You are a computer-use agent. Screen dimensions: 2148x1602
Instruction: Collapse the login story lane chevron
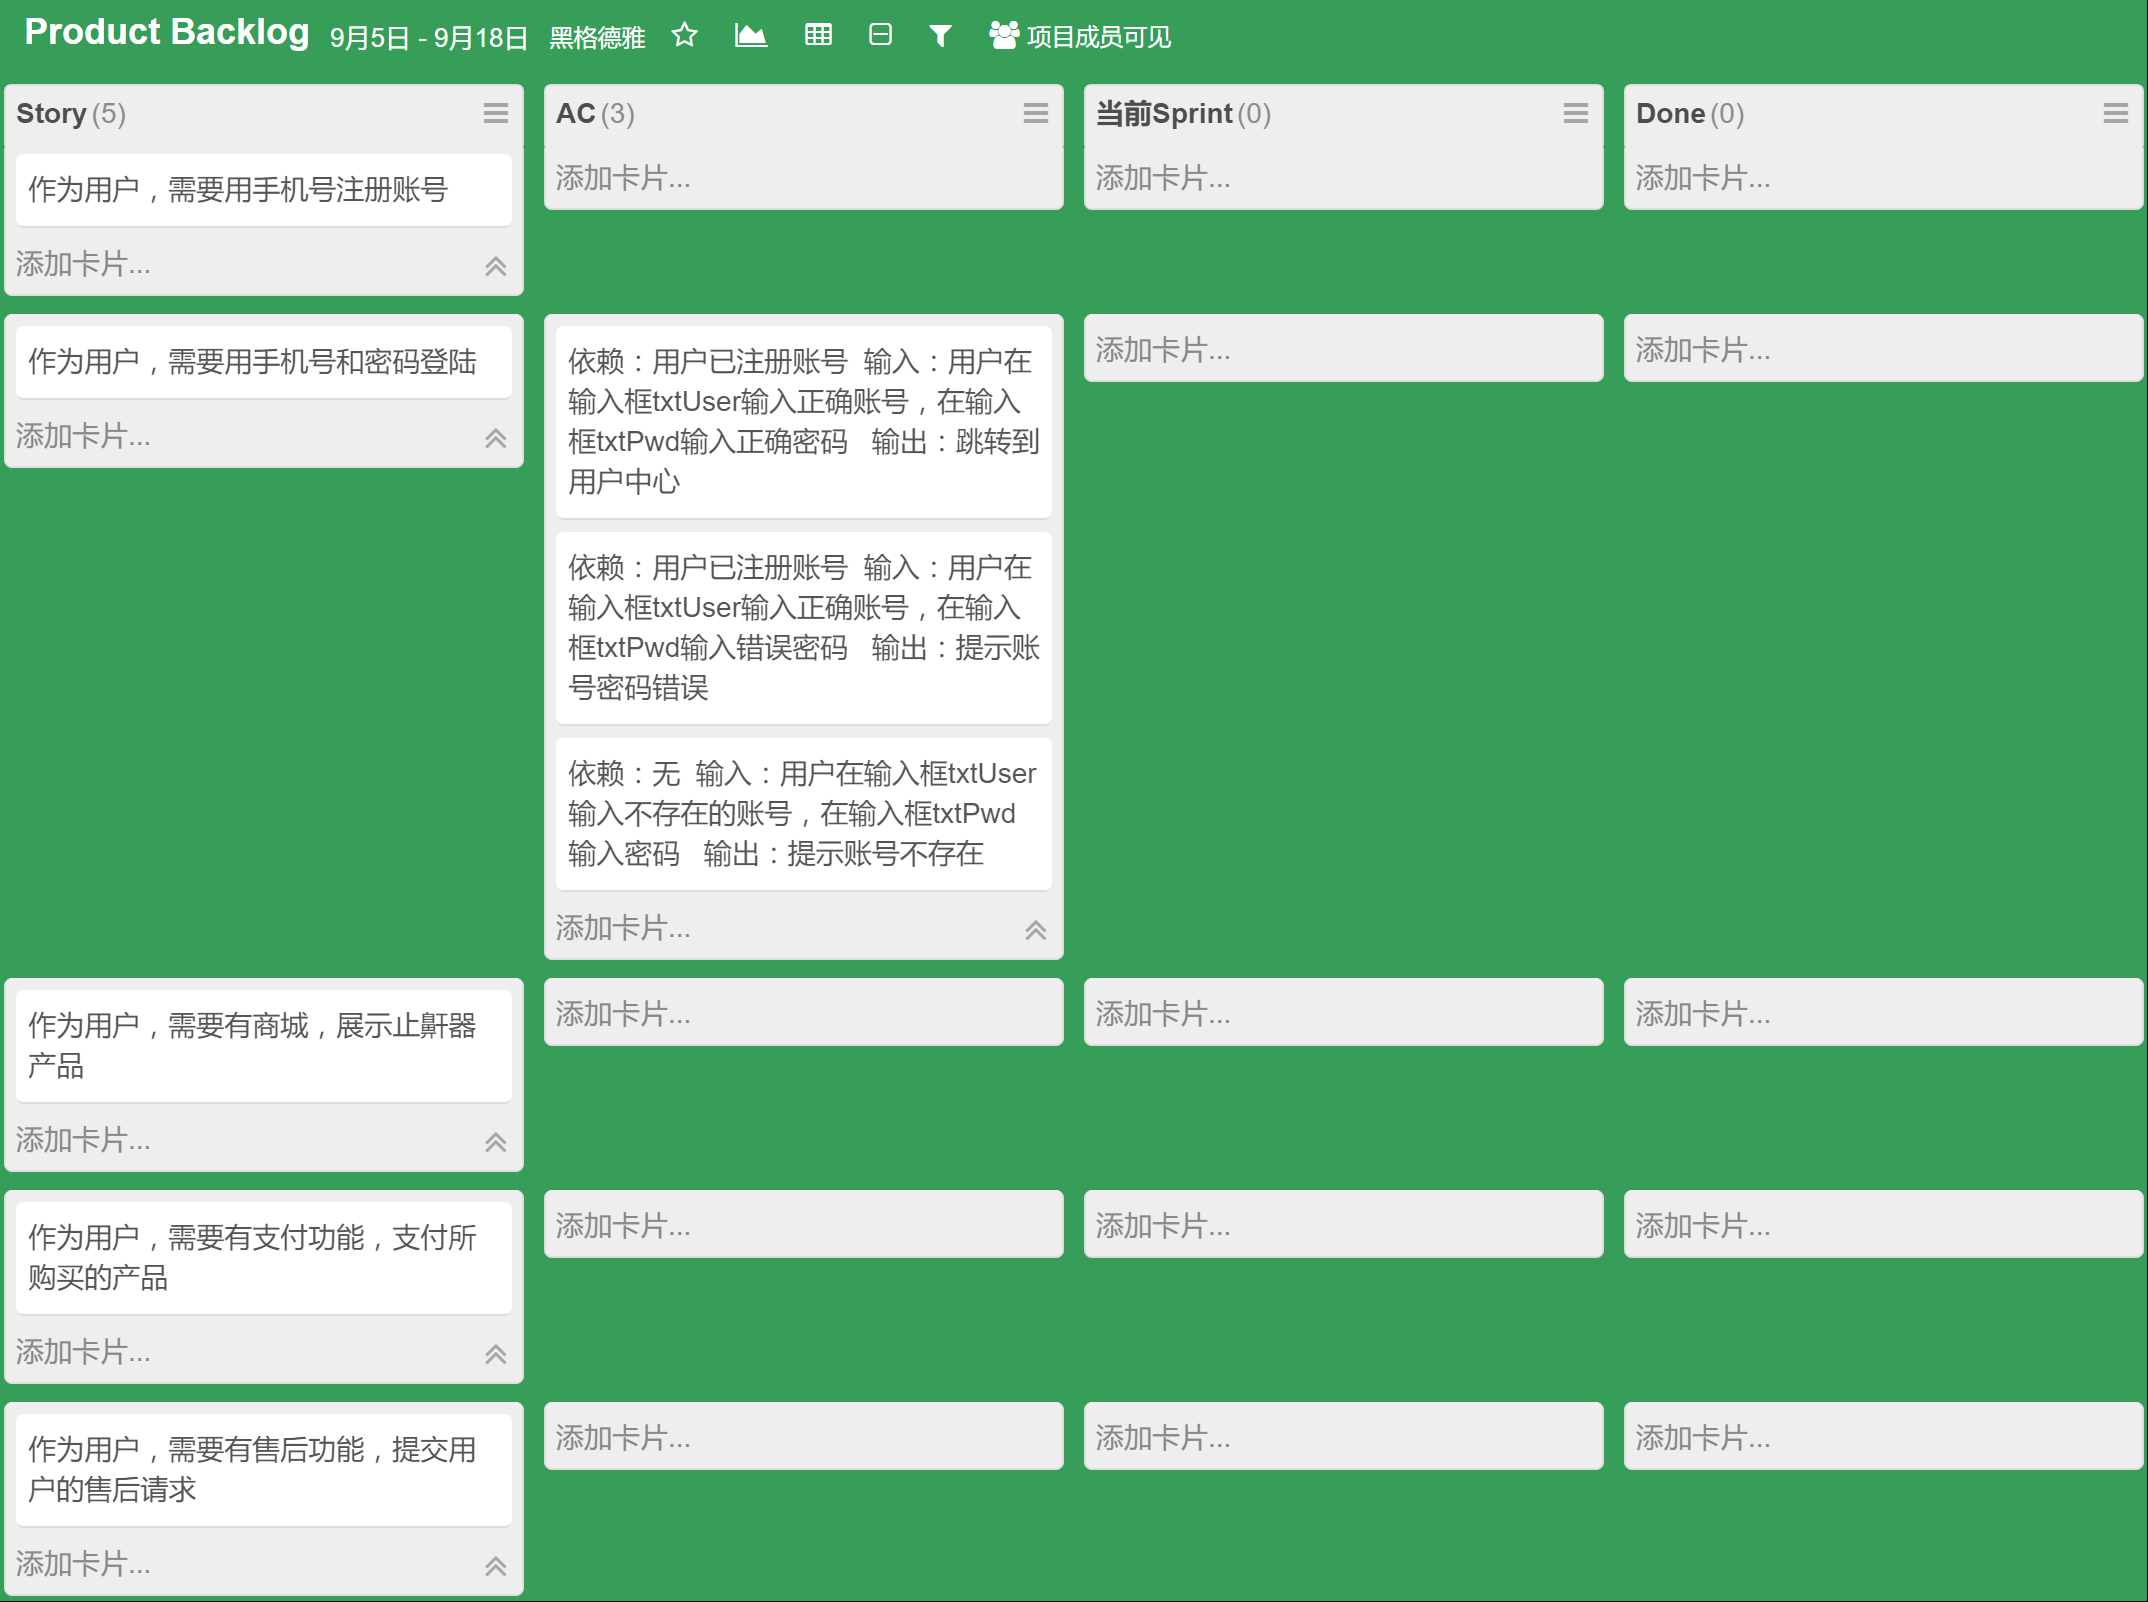click(496, 438)
